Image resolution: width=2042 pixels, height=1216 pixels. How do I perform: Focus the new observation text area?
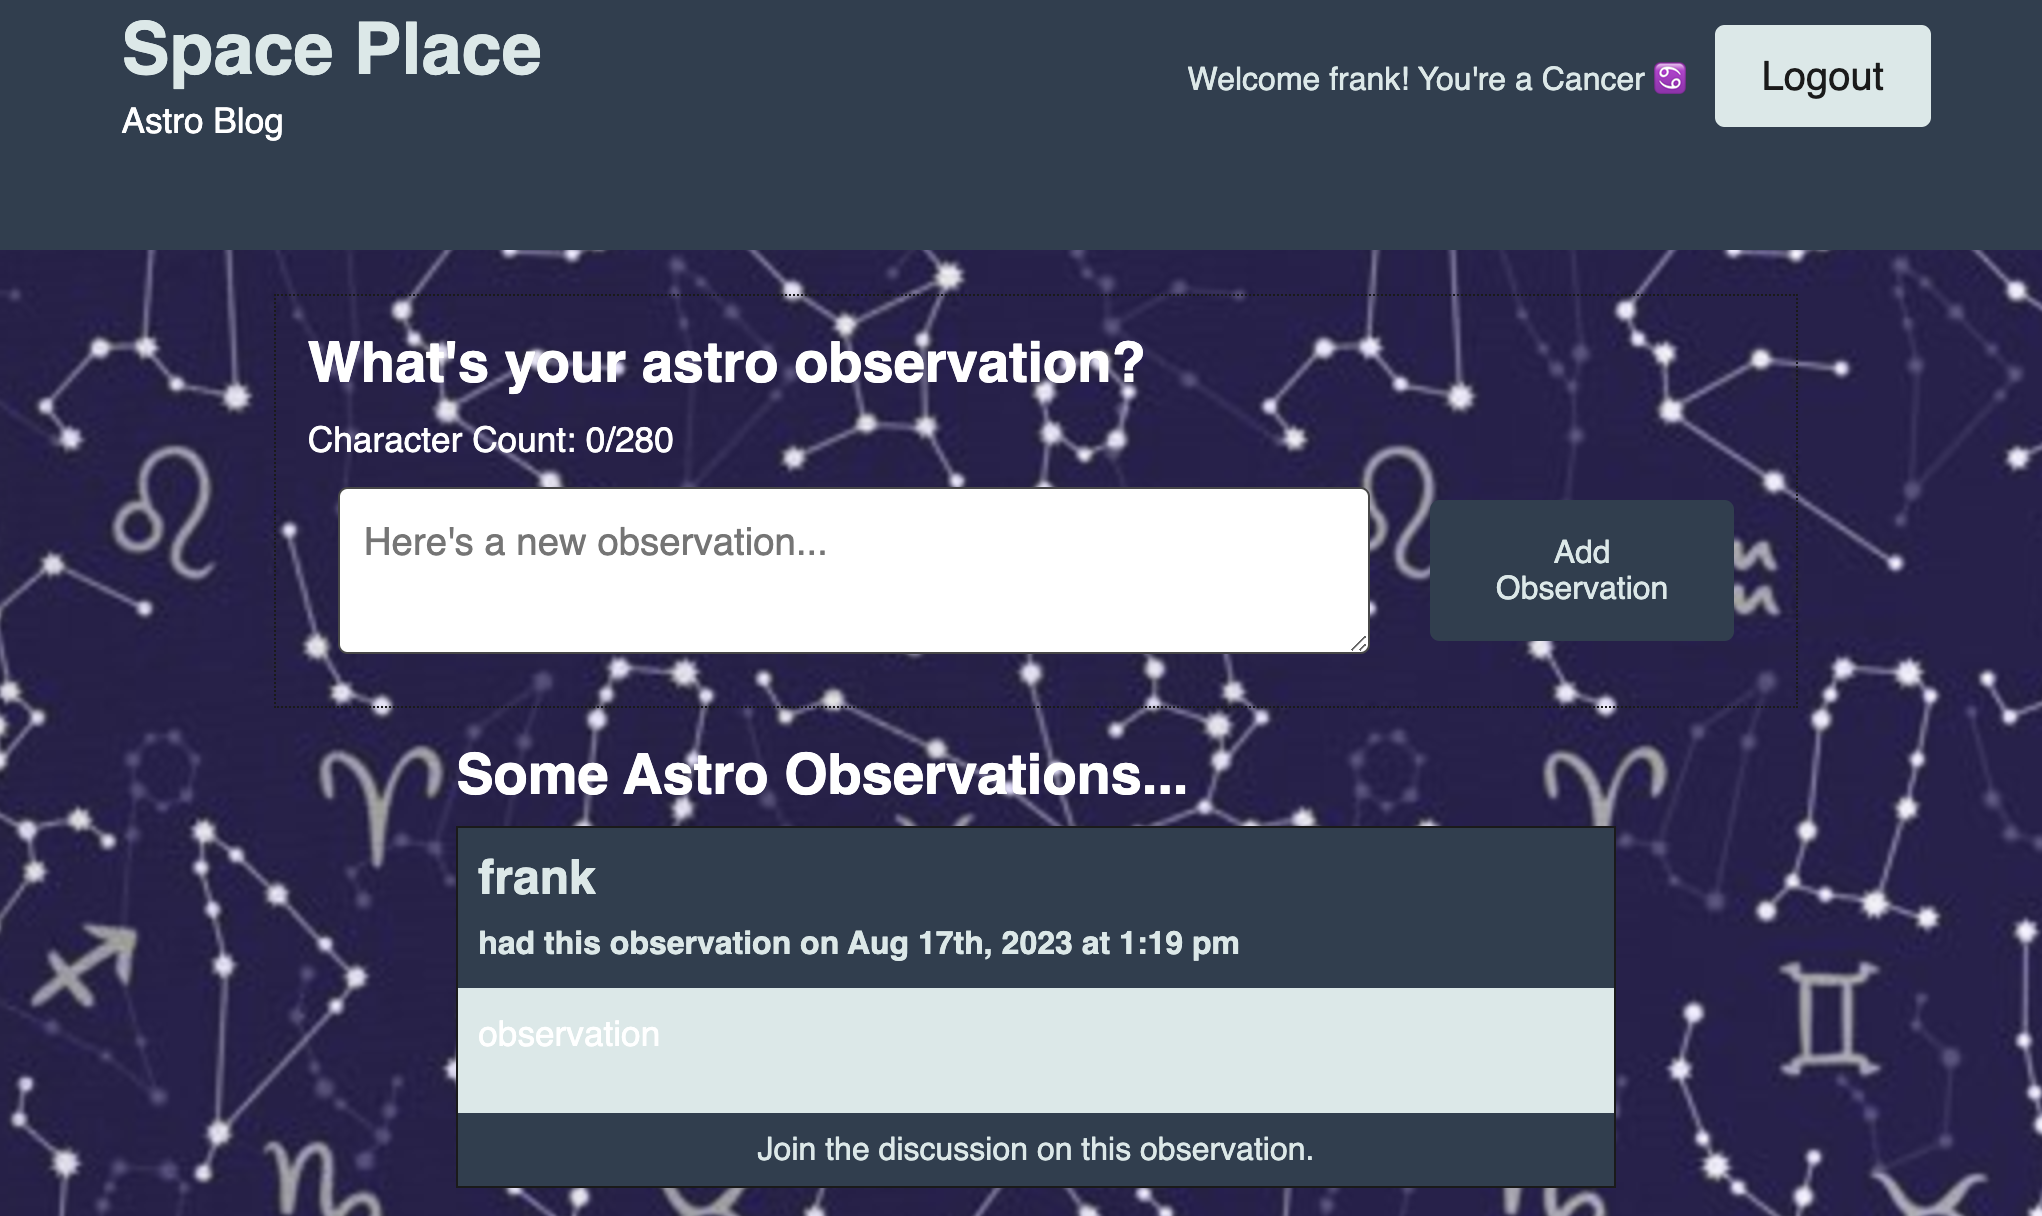point(852,570)
